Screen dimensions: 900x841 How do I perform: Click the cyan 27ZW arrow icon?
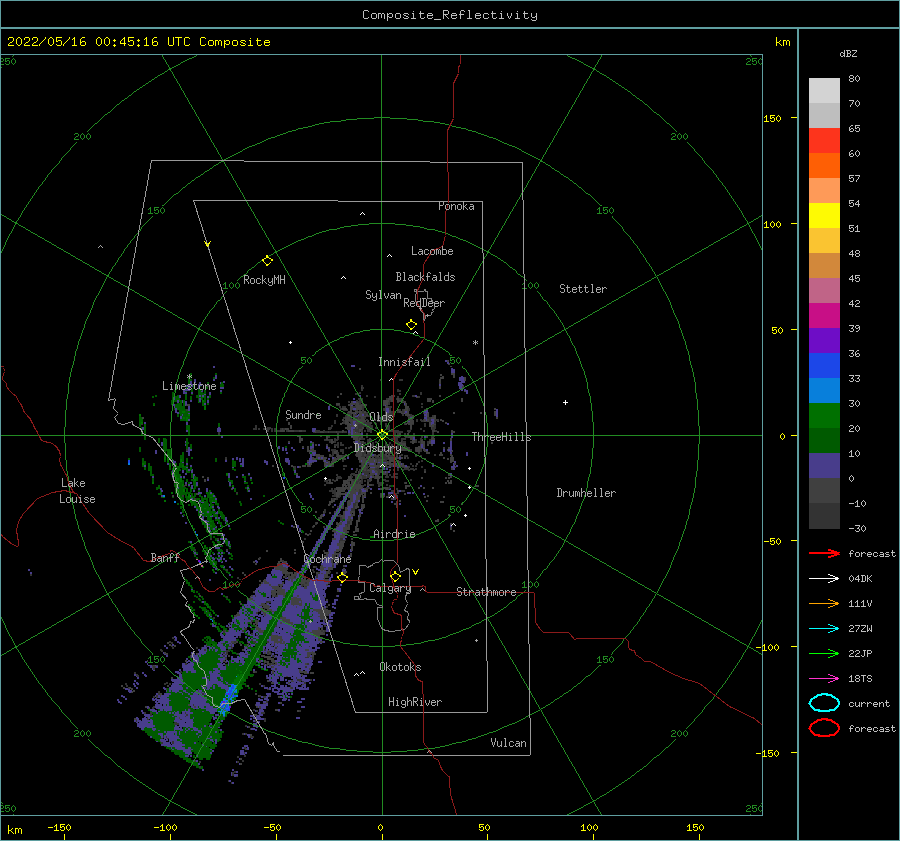[x=824, y=629]
